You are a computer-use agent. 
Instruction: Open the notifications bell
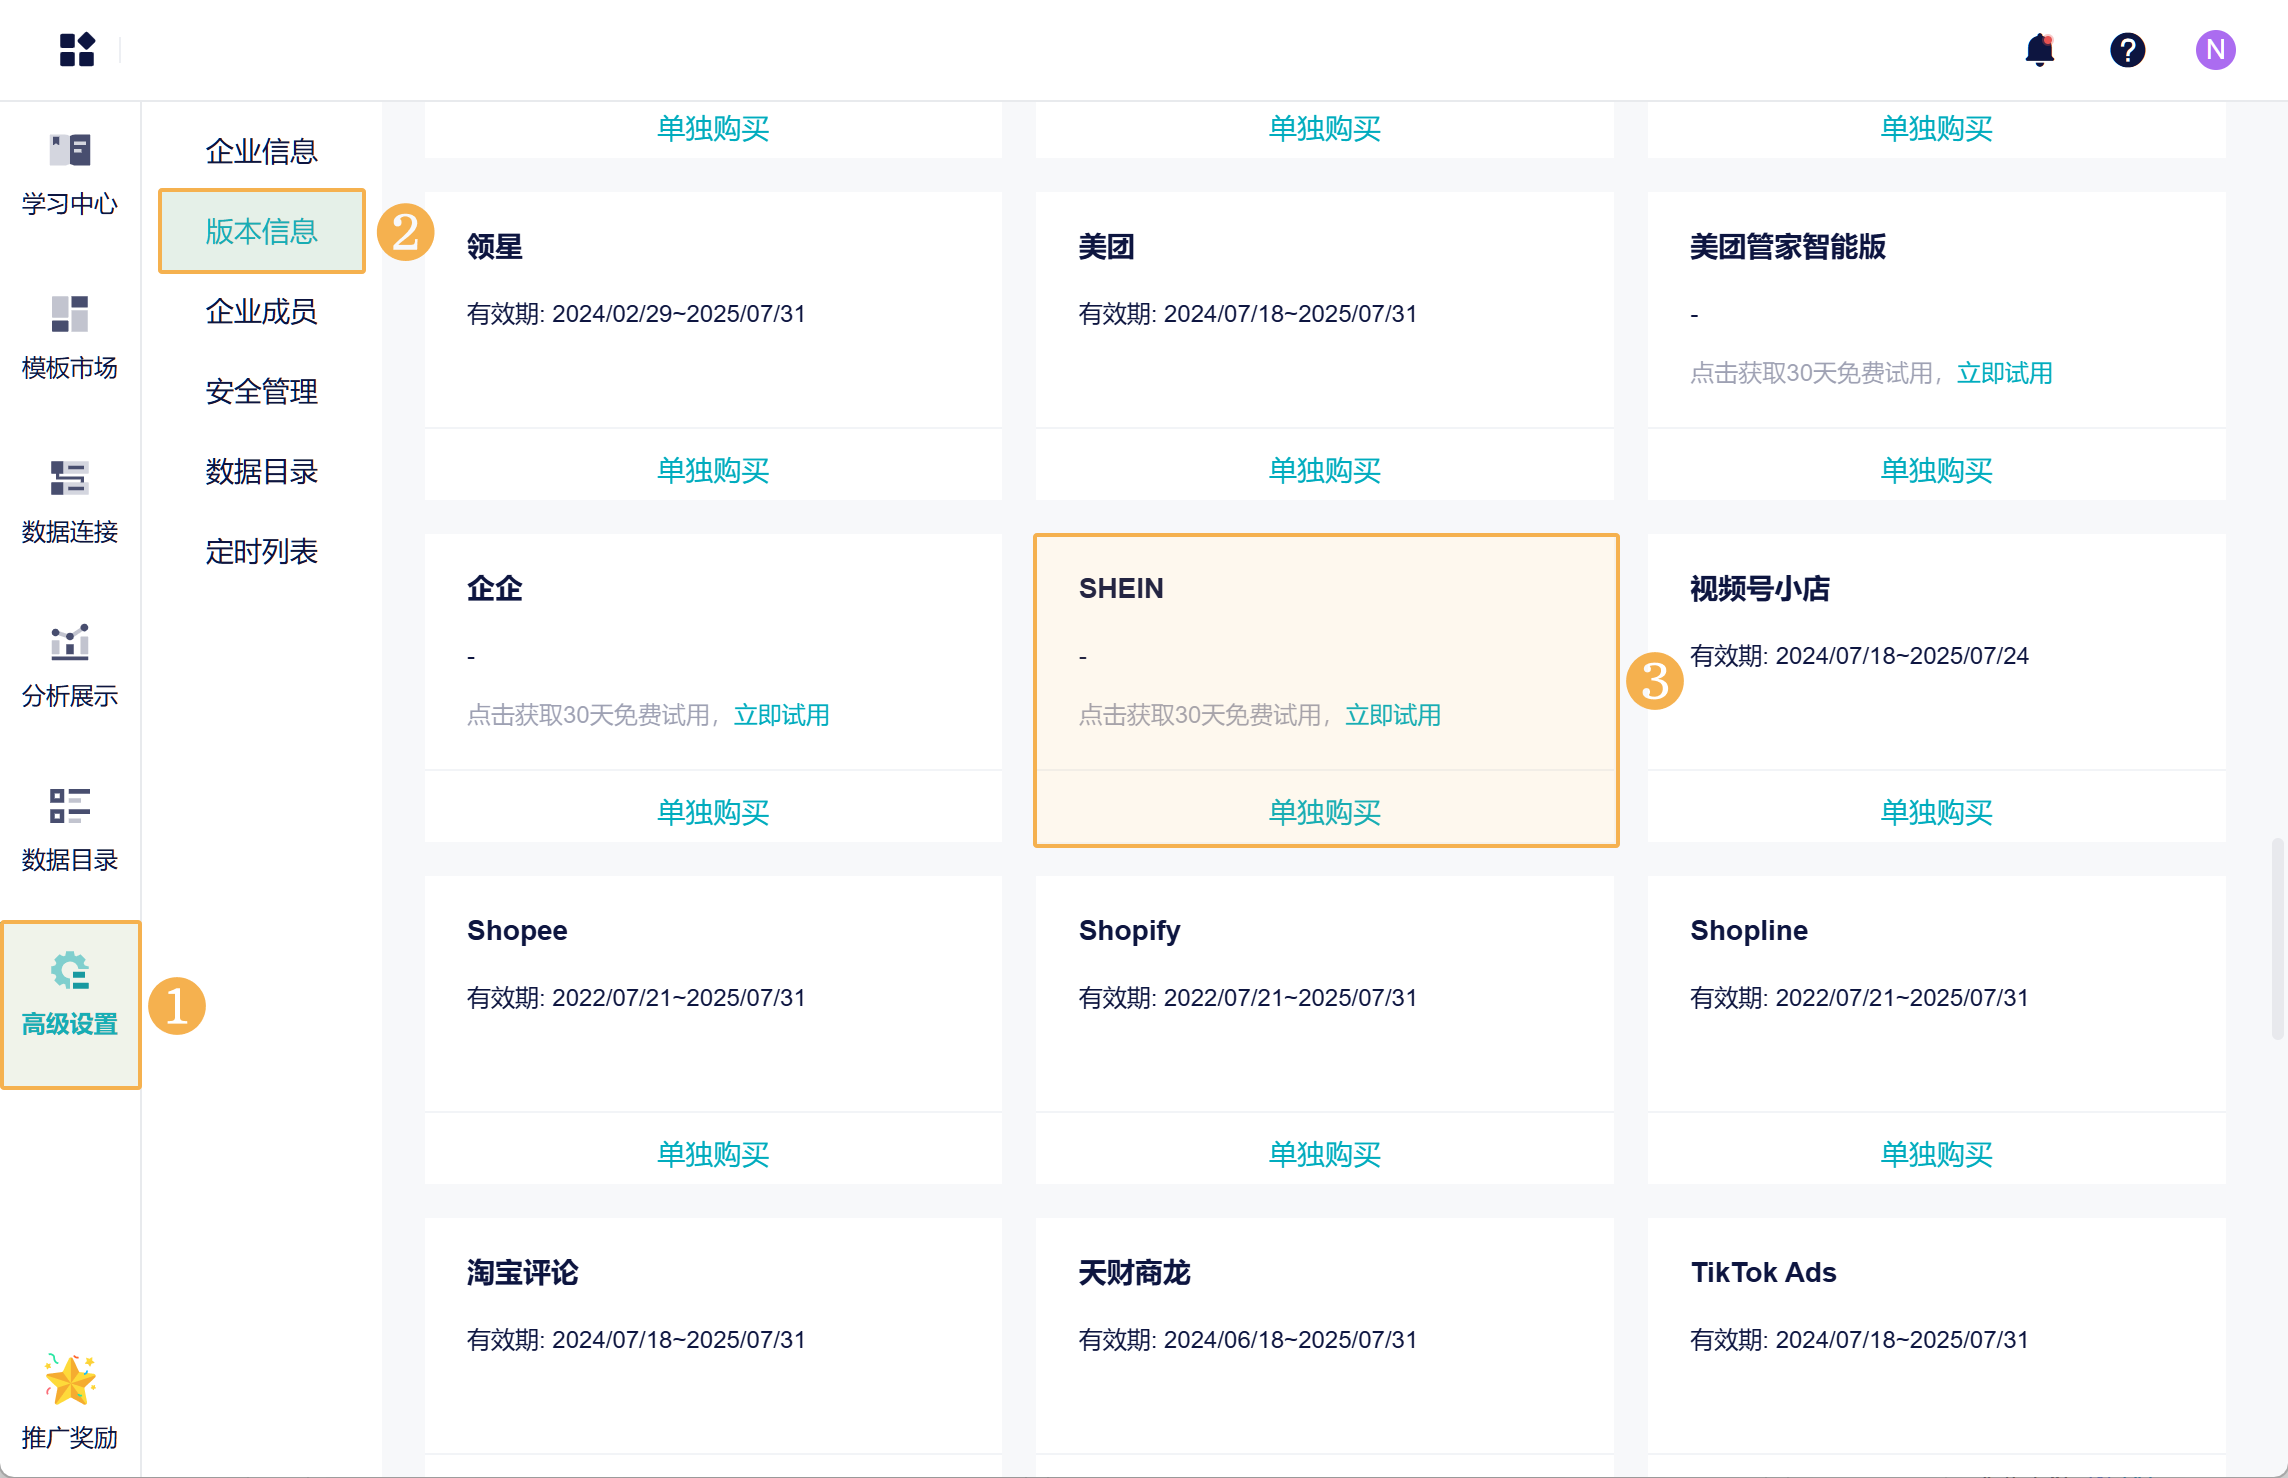[x=2039, y=49]
